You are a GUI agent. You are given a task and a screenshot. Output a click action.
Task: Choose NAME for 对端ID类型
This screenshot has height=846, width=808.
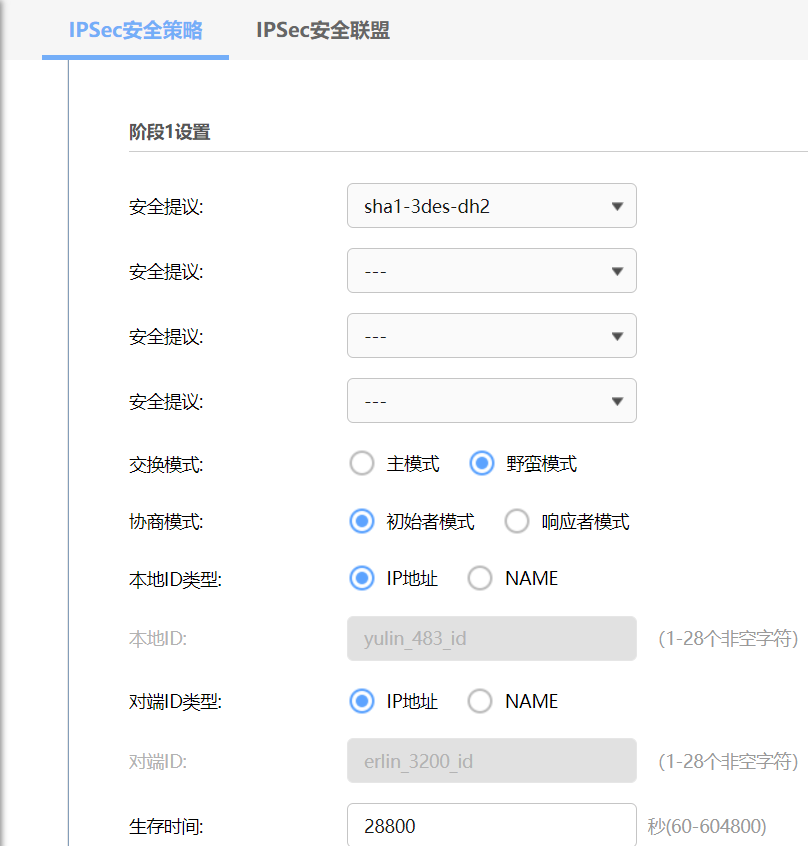(481, 701)
